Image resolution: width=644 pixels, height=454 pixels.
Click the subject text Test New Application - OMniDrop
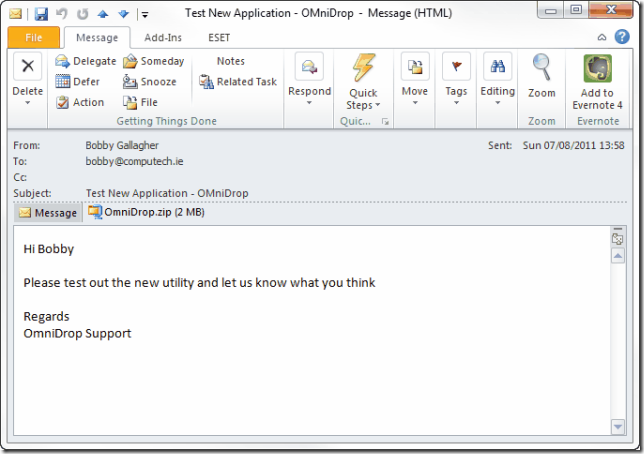click(167, 193)
